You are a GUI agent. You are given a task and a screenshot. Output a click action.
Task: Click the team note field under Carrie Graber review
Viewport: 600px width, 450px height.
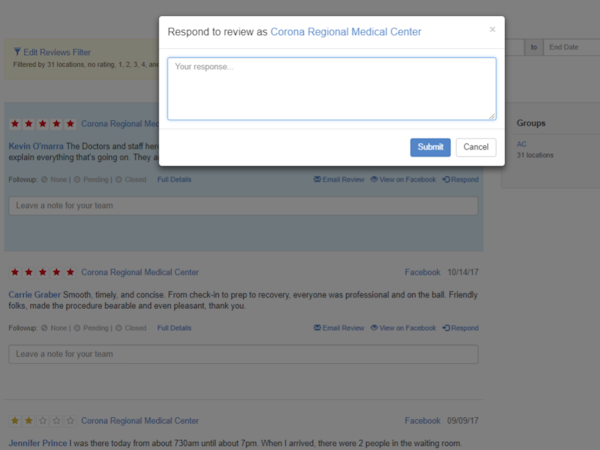(243, 354)
